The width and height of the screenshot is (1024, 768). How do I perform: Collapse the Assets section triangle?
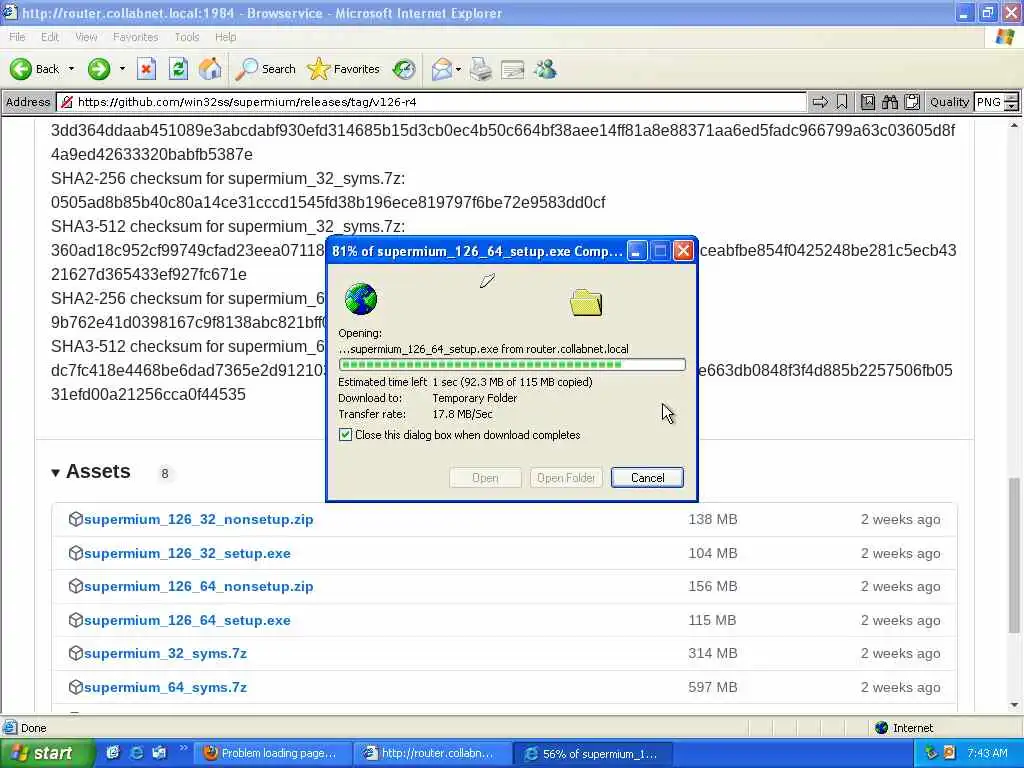pos(56,473)
